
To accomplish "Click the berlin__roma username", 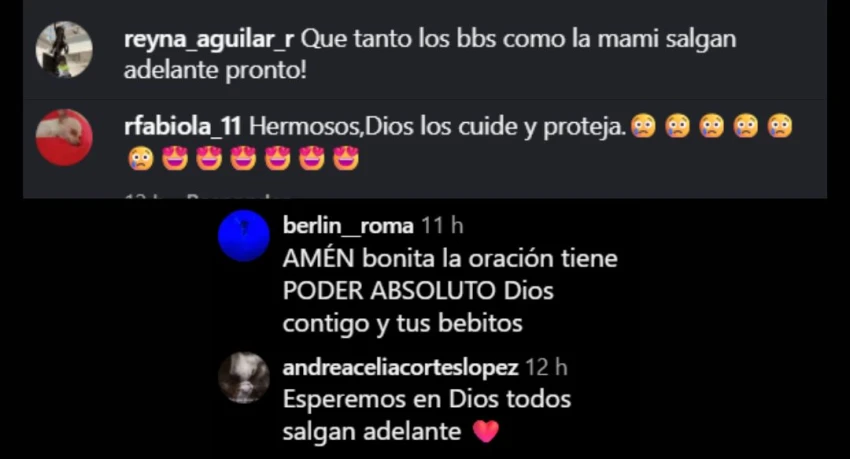I will [x=348, y=226].
